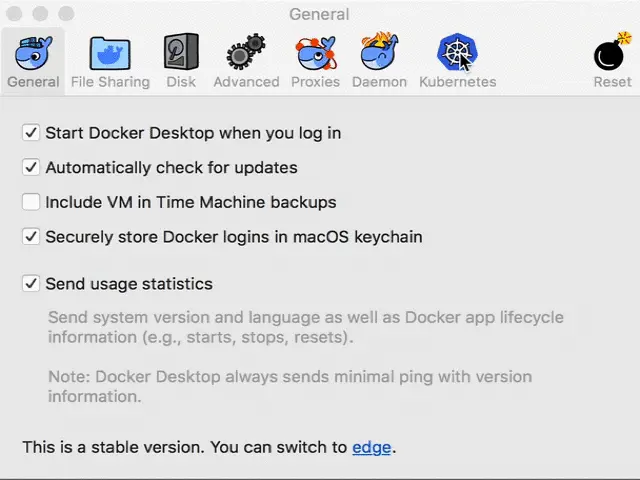Enable Include VM in Time Machine backups
Image resolution: width=640 pixels, height=480 pixels.
click(x=31, y=202)
